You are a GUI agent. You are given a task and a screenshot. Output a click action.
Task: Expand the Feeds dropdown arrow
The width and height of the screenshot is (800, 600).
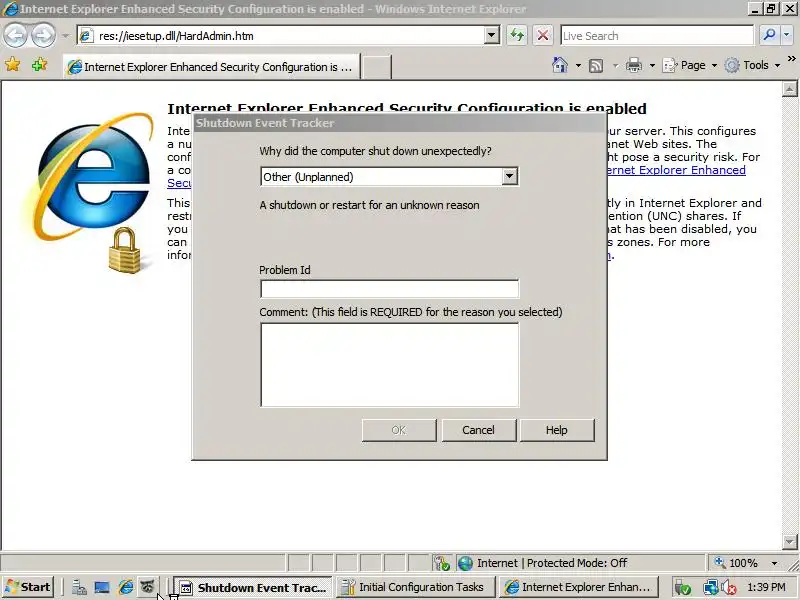(615, 65)
